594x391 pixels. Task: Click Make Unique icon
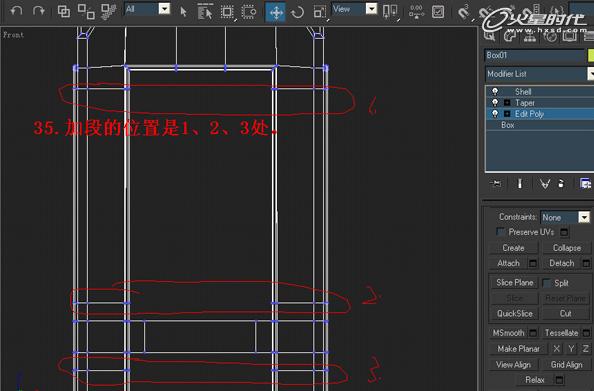[545, 184]
